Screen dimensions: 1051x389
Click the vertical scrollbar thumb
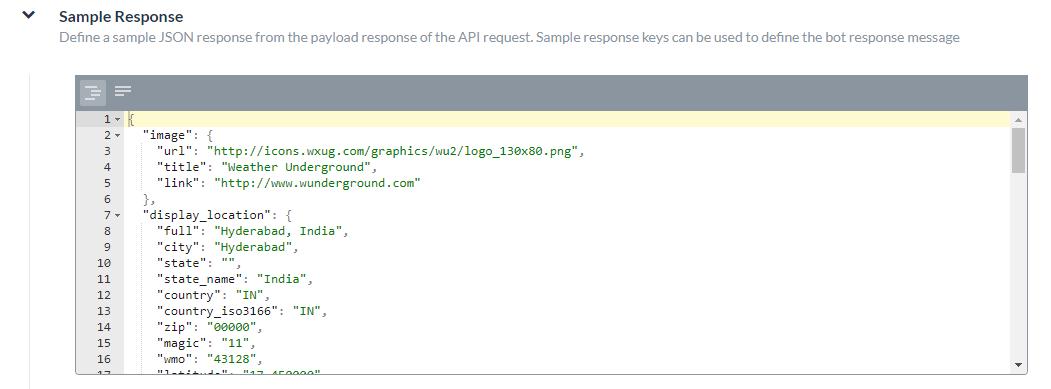tap(1019, 150)
